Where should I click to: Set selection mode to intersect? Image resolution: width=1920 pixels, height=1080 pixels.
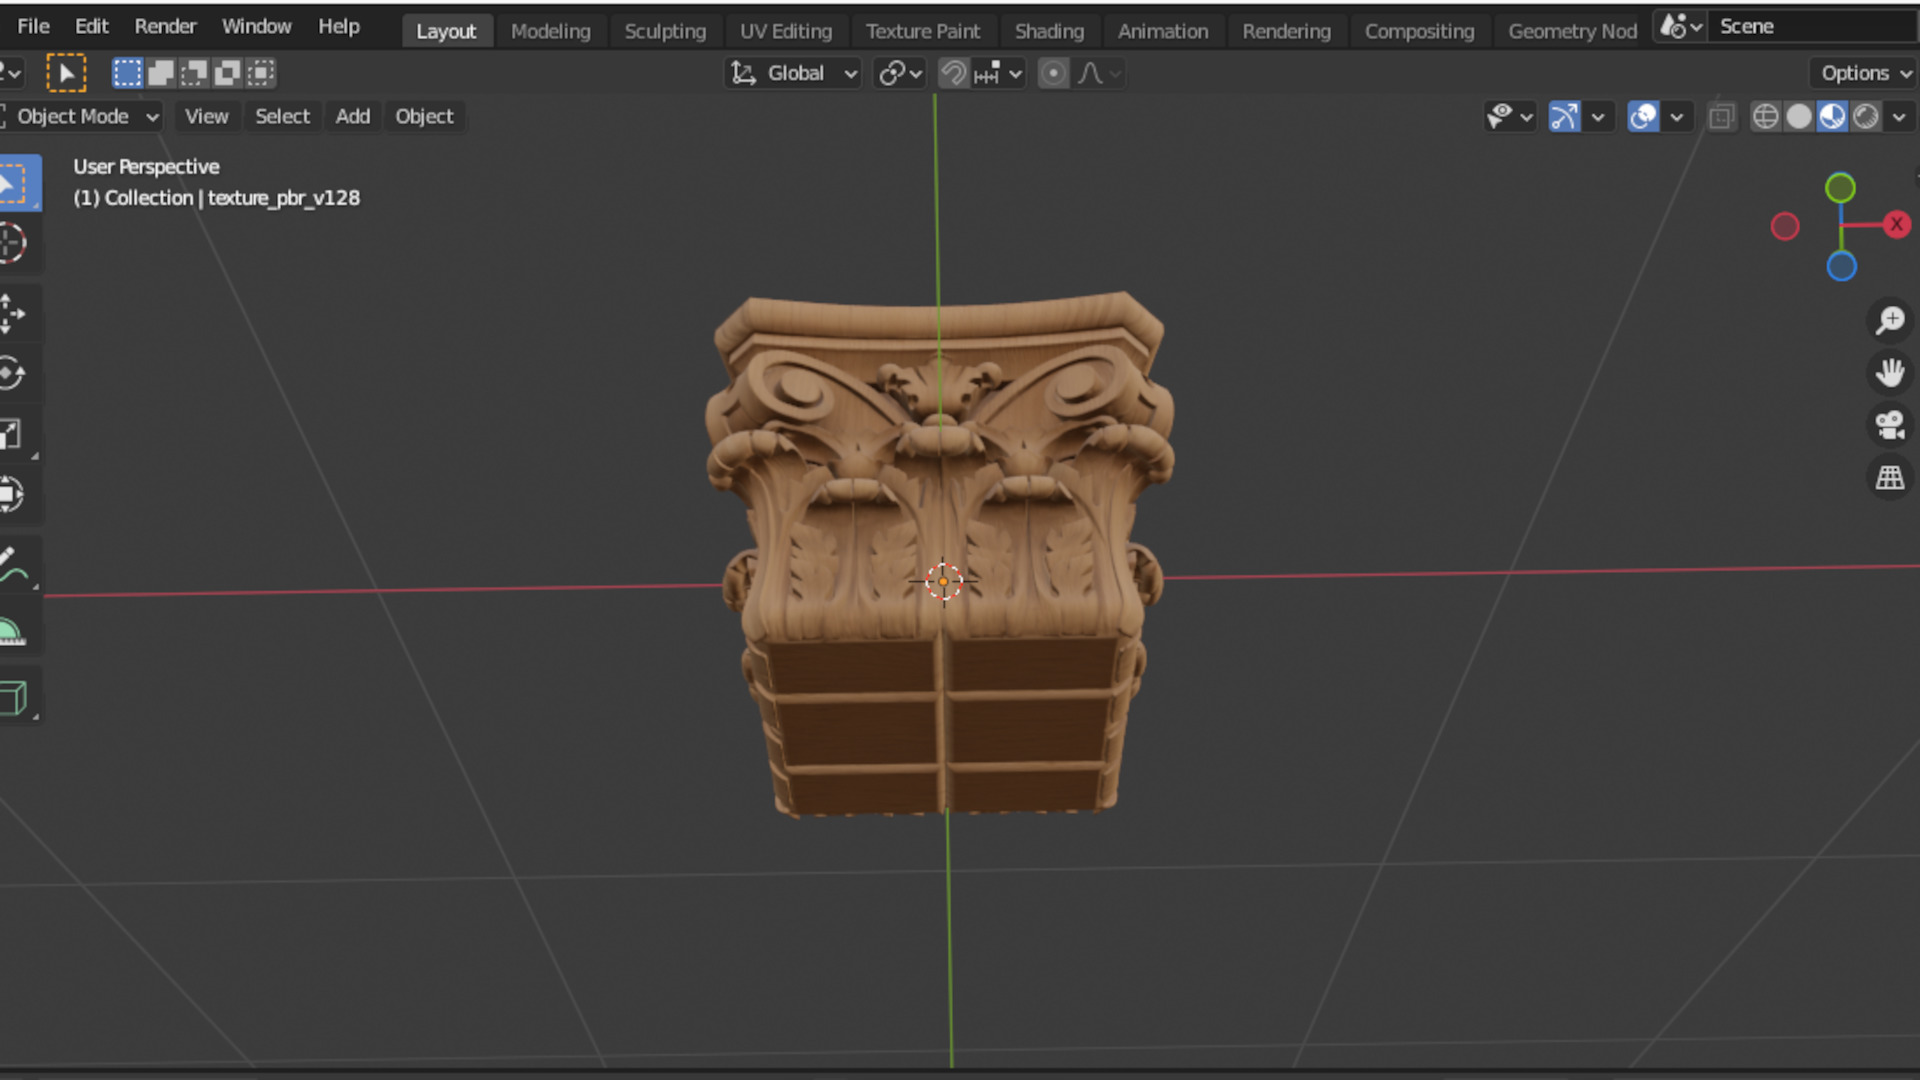260,73
